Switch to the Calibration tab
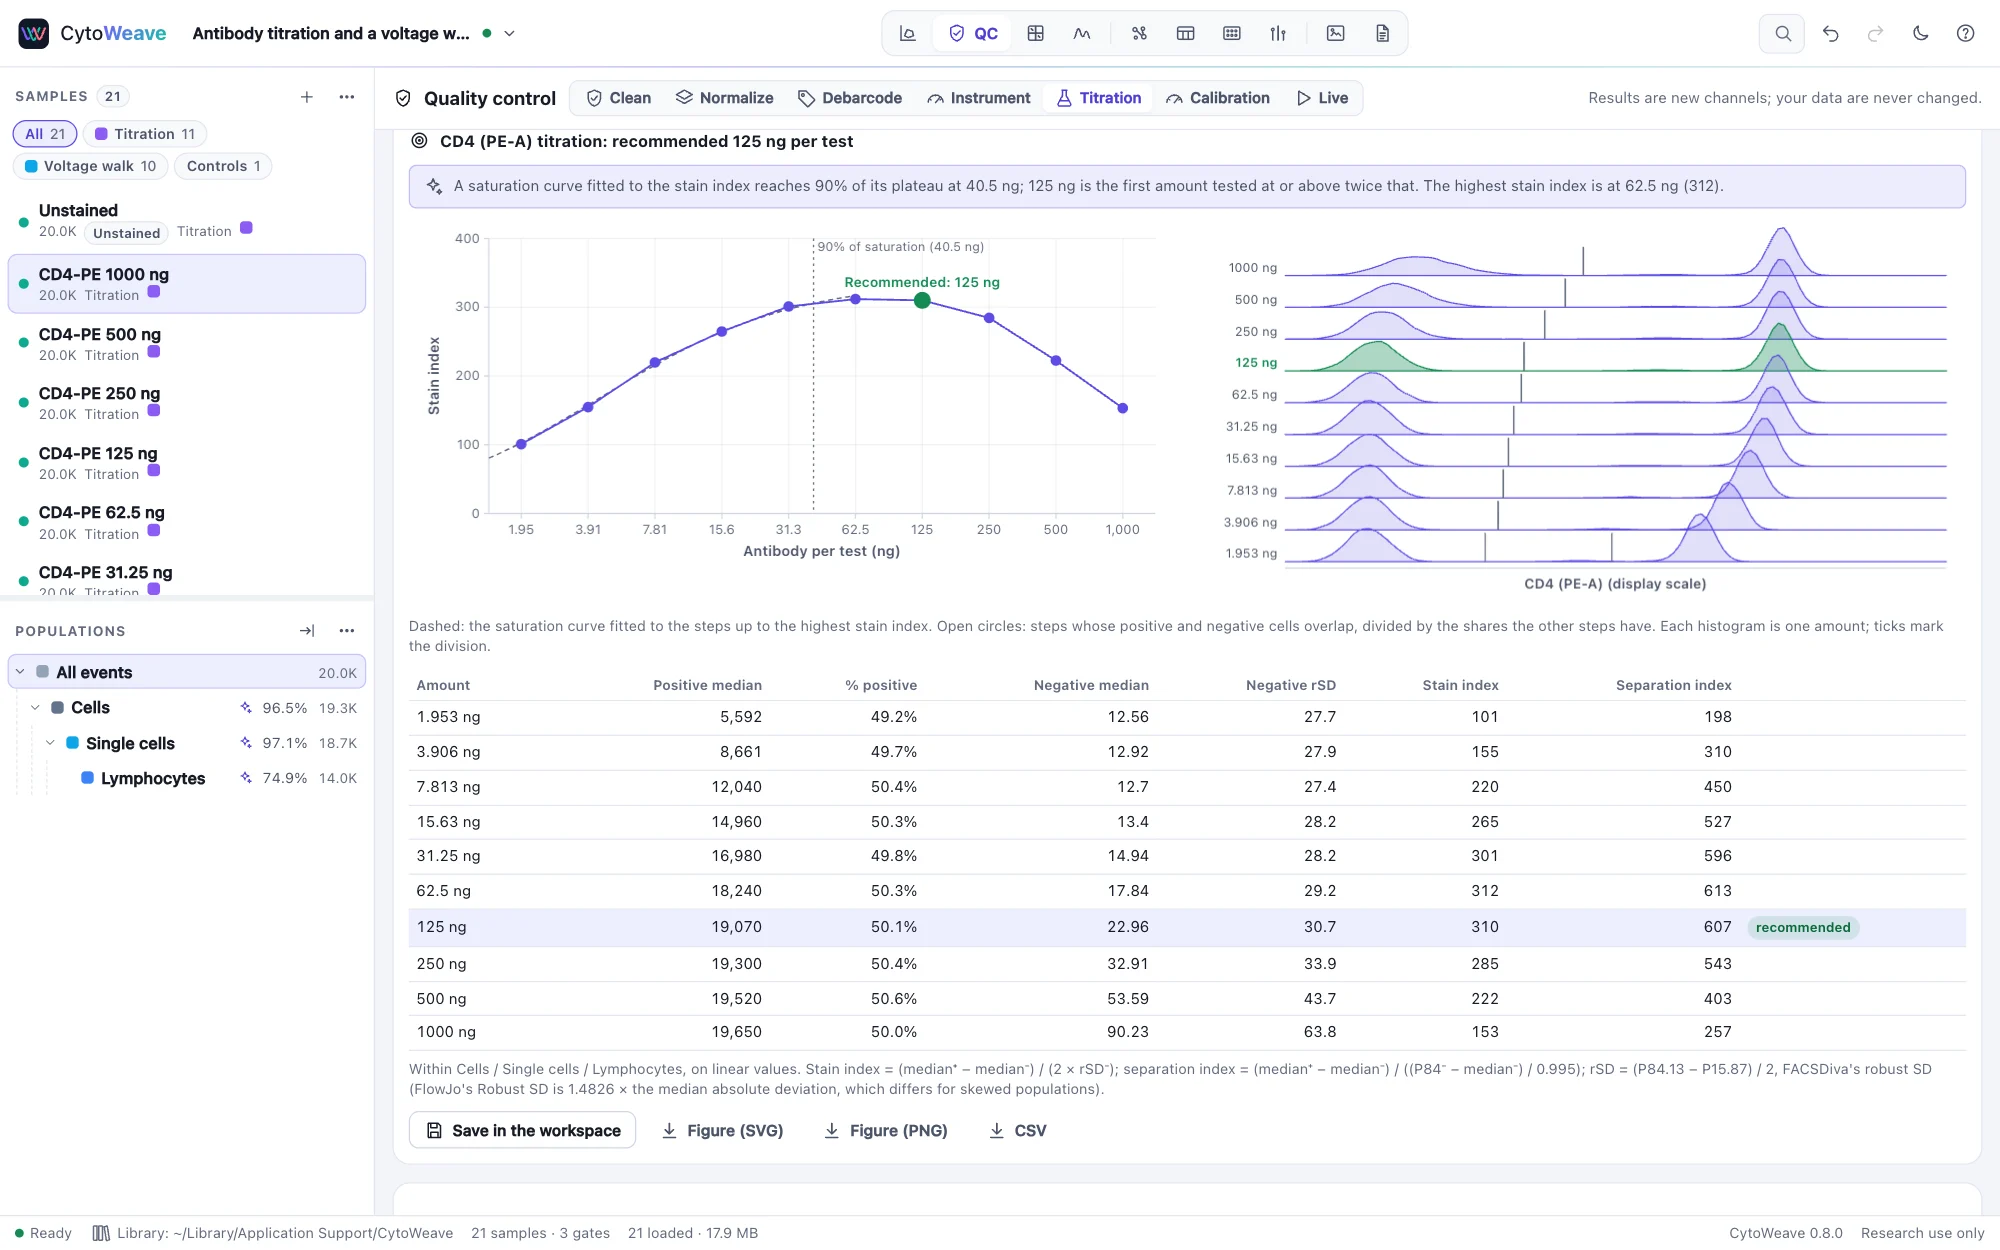Screen dimensions: 2000x1250 tap(1218, 98)
